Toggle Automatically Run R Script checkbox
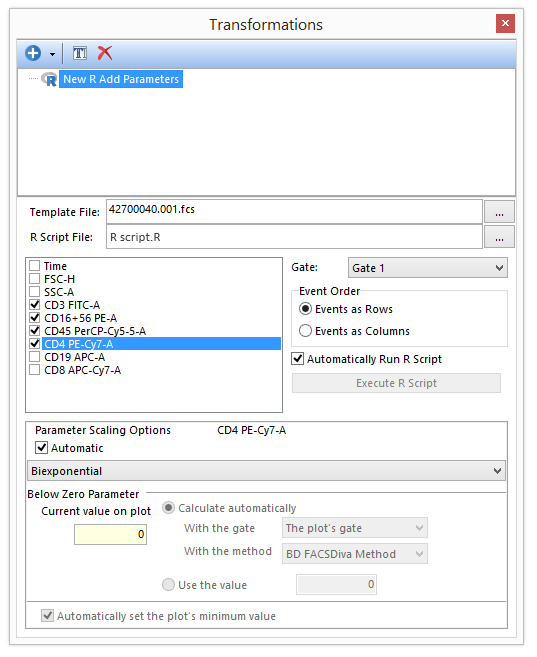 (x=297, y=359)
